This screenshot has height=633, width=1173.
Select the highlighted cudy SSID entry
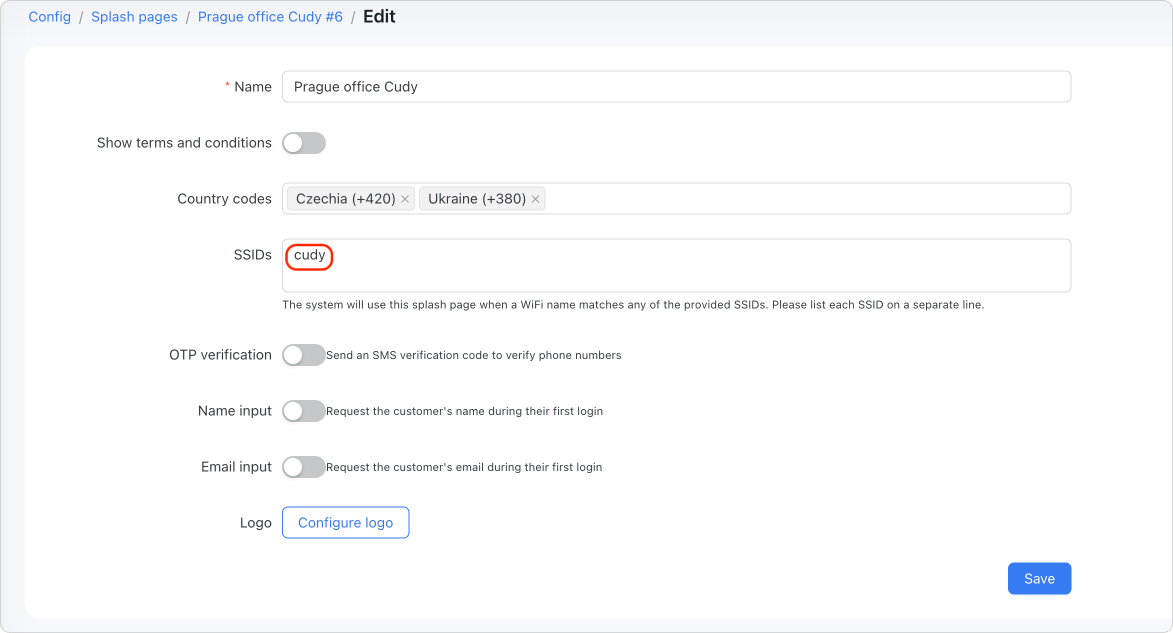pyautogui.click(x=309, y=256)
